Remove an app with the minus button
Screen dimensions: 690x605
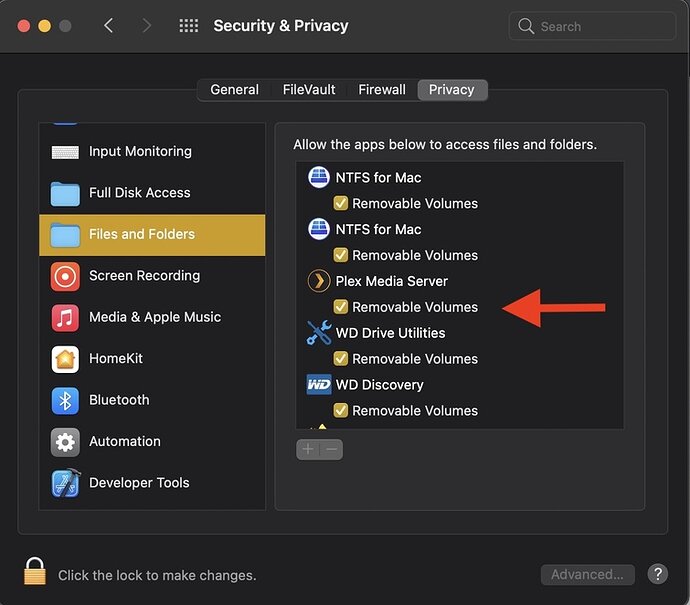coord(331,449)
